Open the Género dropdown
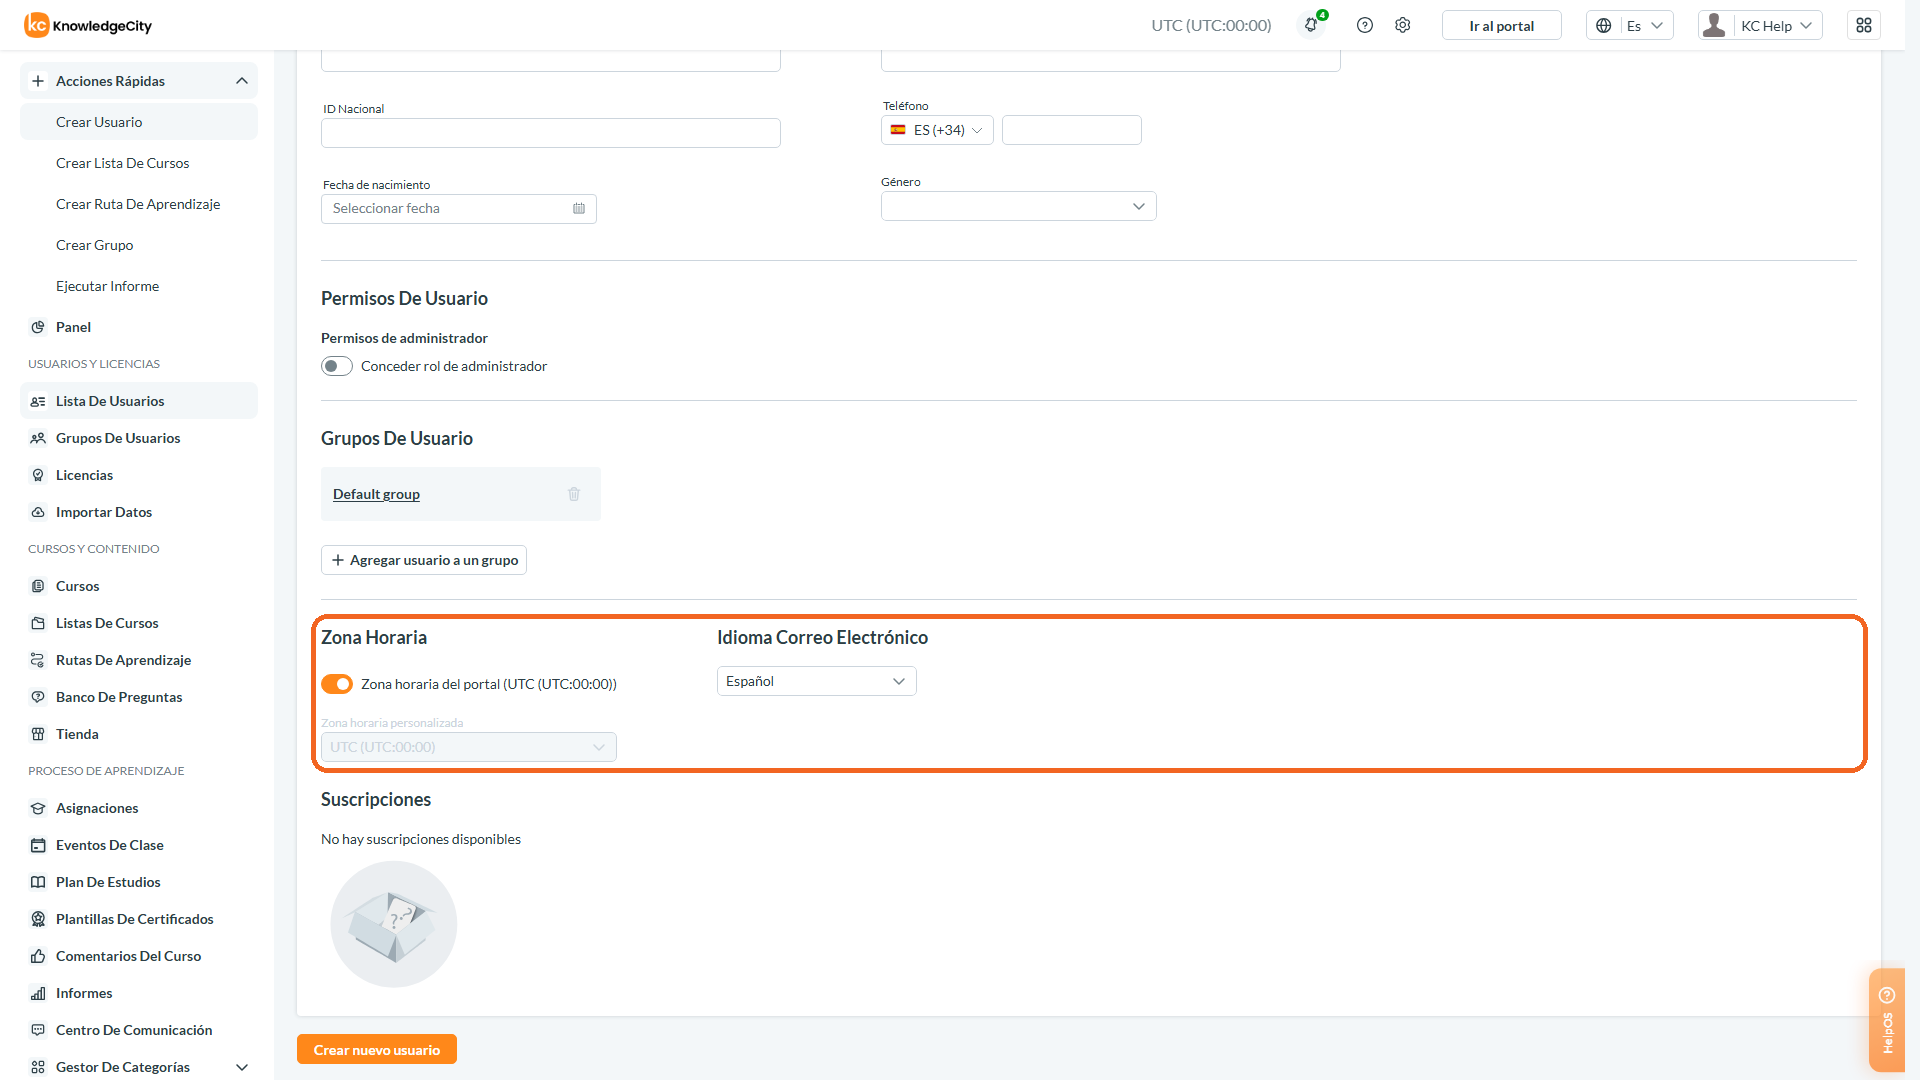 [1018, 206]
